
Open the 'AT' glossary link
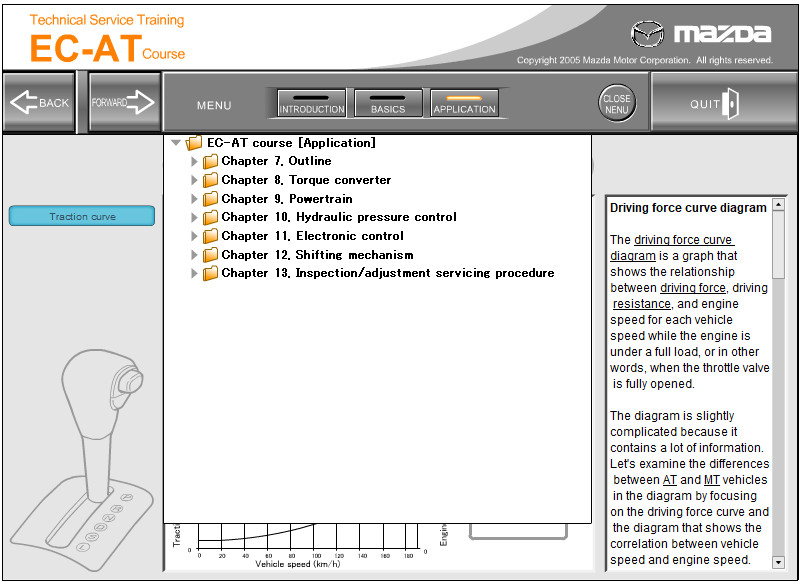[670, 480]
